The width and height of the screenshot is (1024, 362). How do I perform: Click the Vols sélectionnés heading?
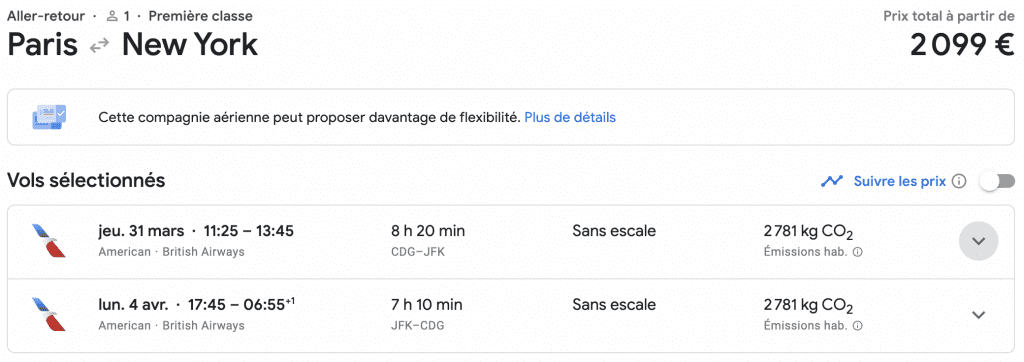click(86, 180)
